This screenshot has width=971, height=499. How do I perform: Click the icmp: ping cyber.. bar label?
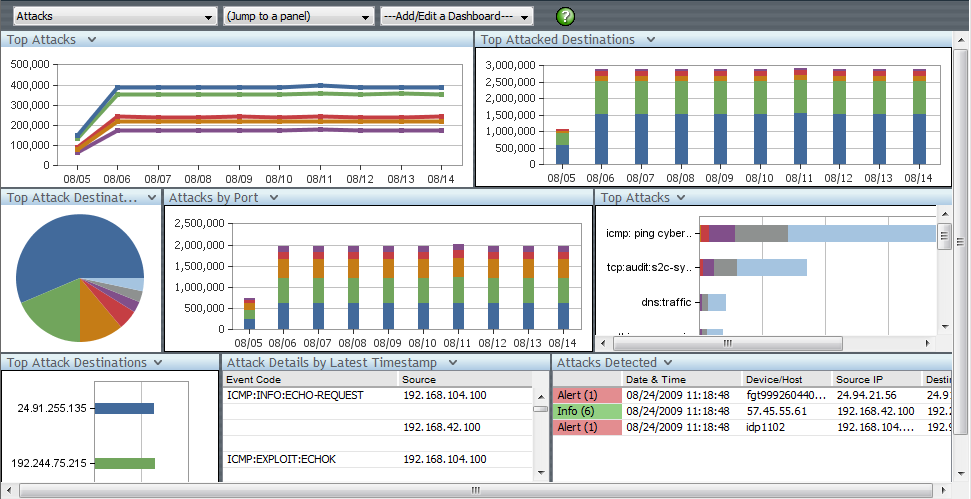[x=649, y=233]
